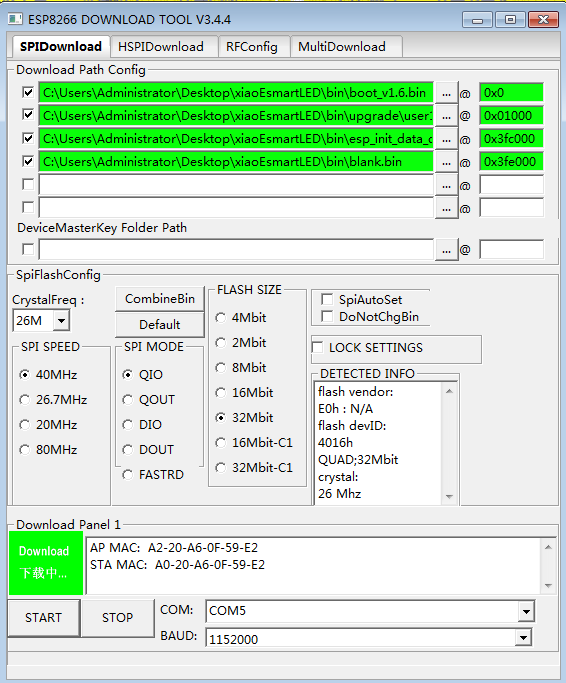Image resolution: width=566 pixels, height=683 pixels.
Task: Expand the CrystalFreq 26M dropdown
Action: click(x=61, y=321)
